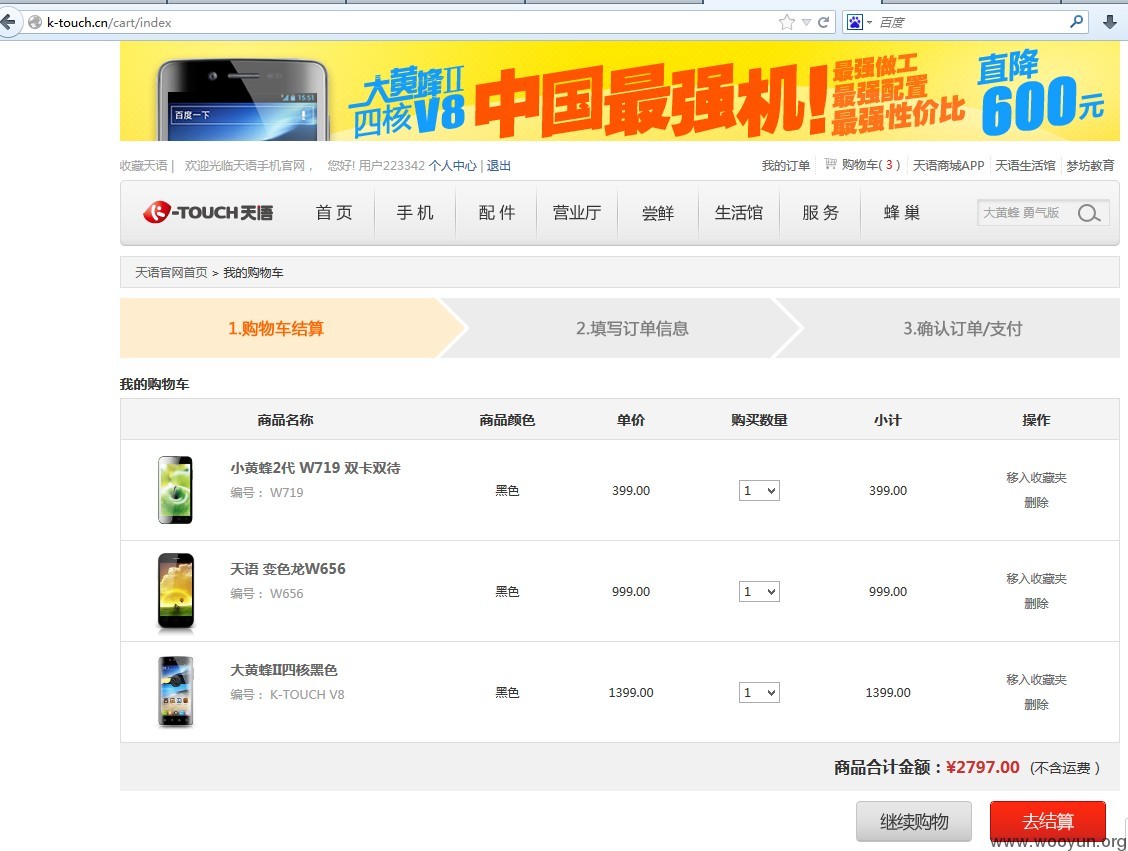
Task: Click the 继续购物 button
Action: 914,822
